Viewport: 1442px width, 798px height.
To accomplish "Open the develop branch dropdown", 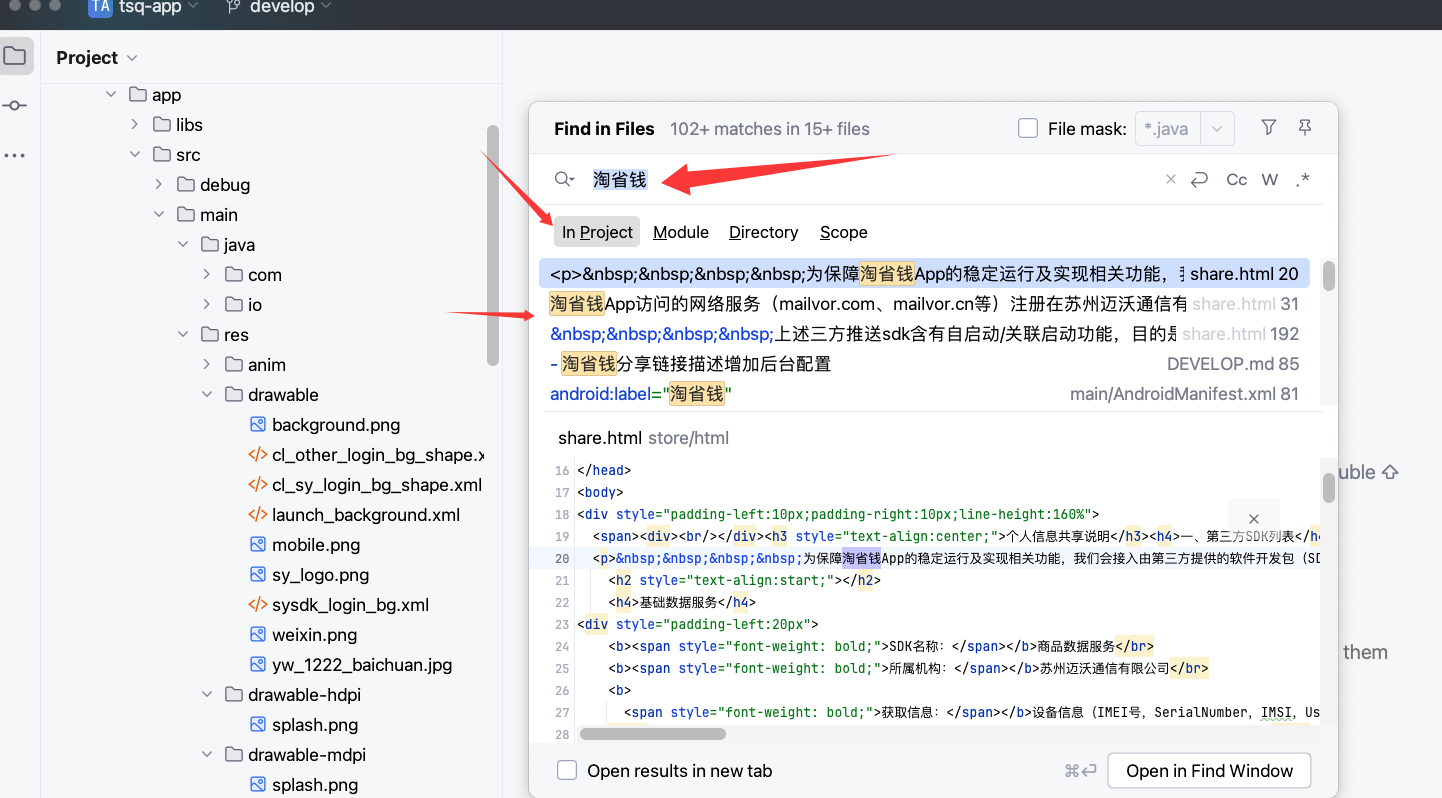I will point(278,8).
